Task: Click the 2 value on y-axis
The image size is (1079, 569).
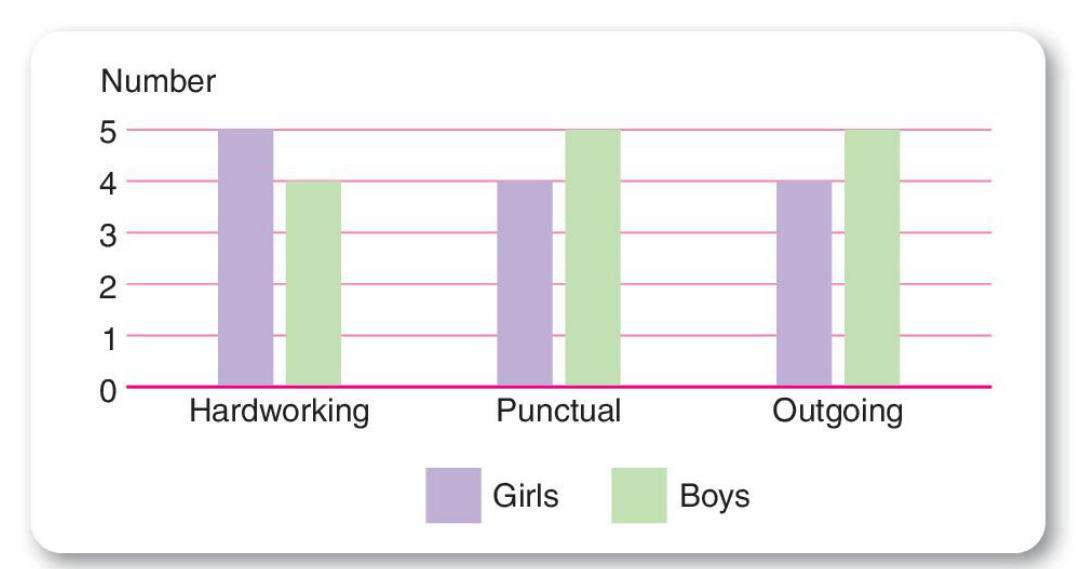Action: (108, 286)
